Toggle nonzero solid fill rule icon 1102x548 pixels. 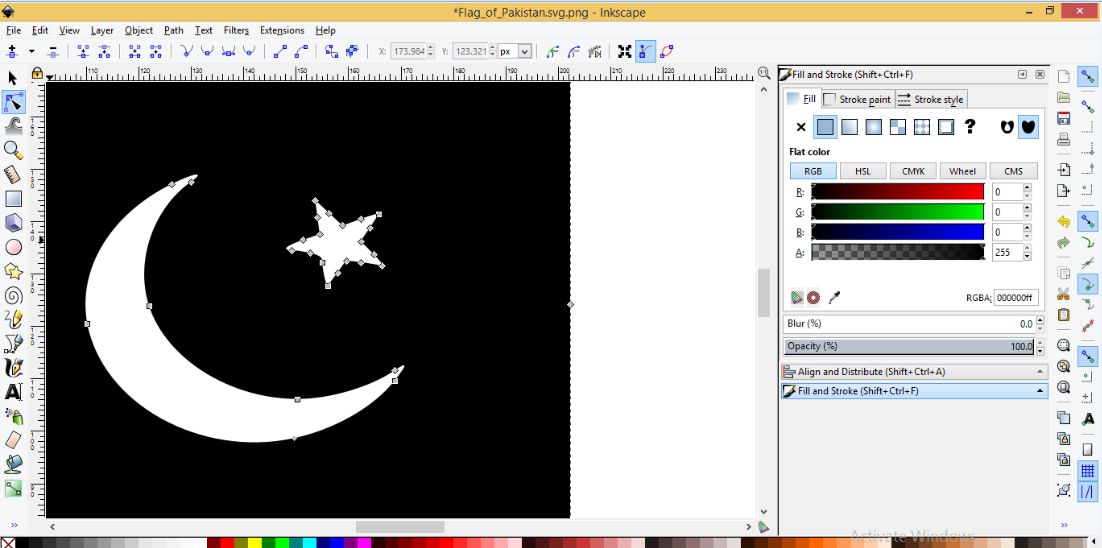click(x=1028, y=127)
